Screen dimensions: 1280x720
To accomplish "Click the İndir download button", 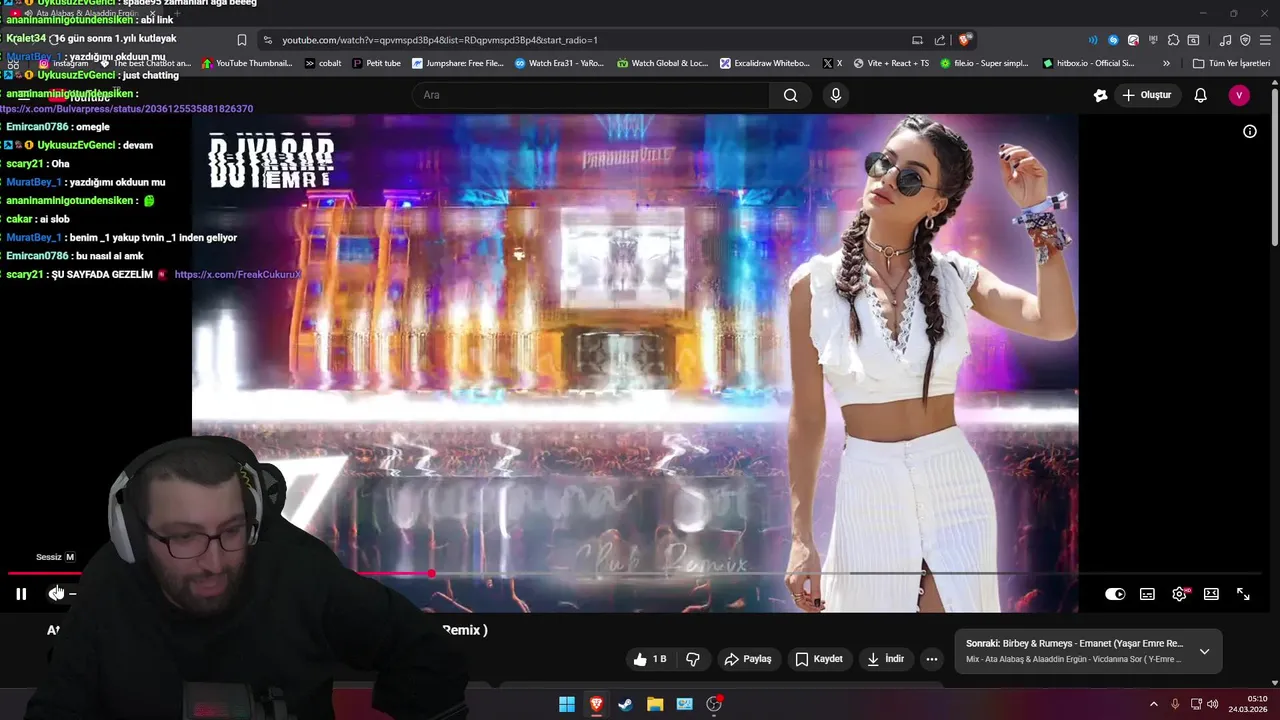I will 885,659.
